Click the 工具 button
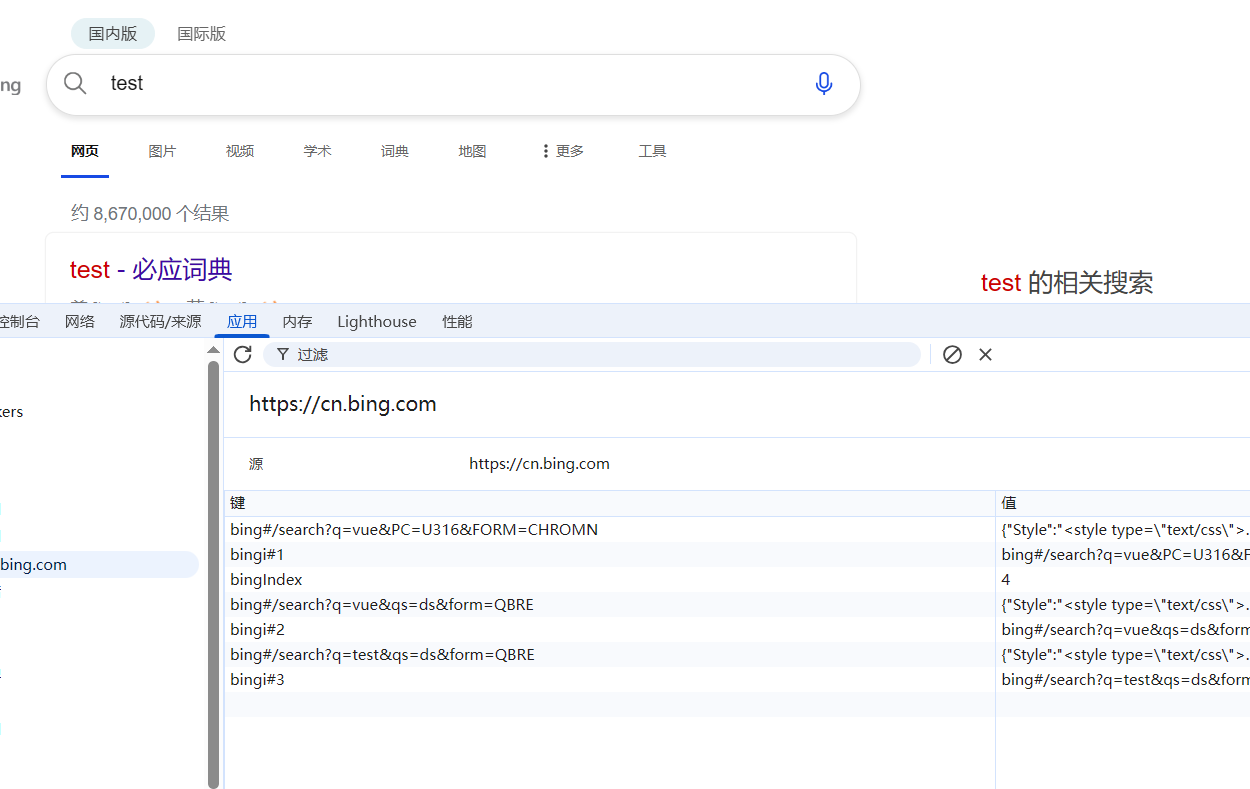Image resolution: width=1250 pixels, height=789 pixels. 652,151
